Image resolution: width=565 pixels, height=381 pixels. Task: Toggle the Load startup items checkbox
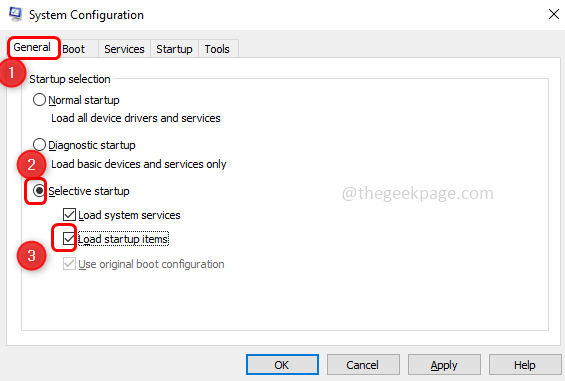click(68, 239)
